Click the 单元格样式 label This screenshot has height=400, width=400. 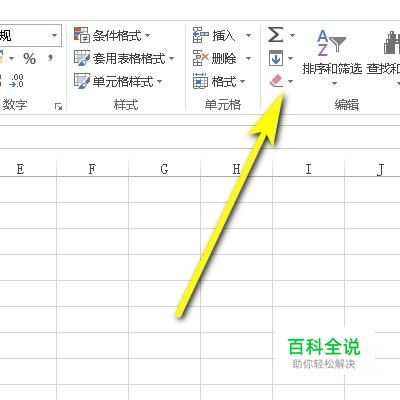click(123, 81)
